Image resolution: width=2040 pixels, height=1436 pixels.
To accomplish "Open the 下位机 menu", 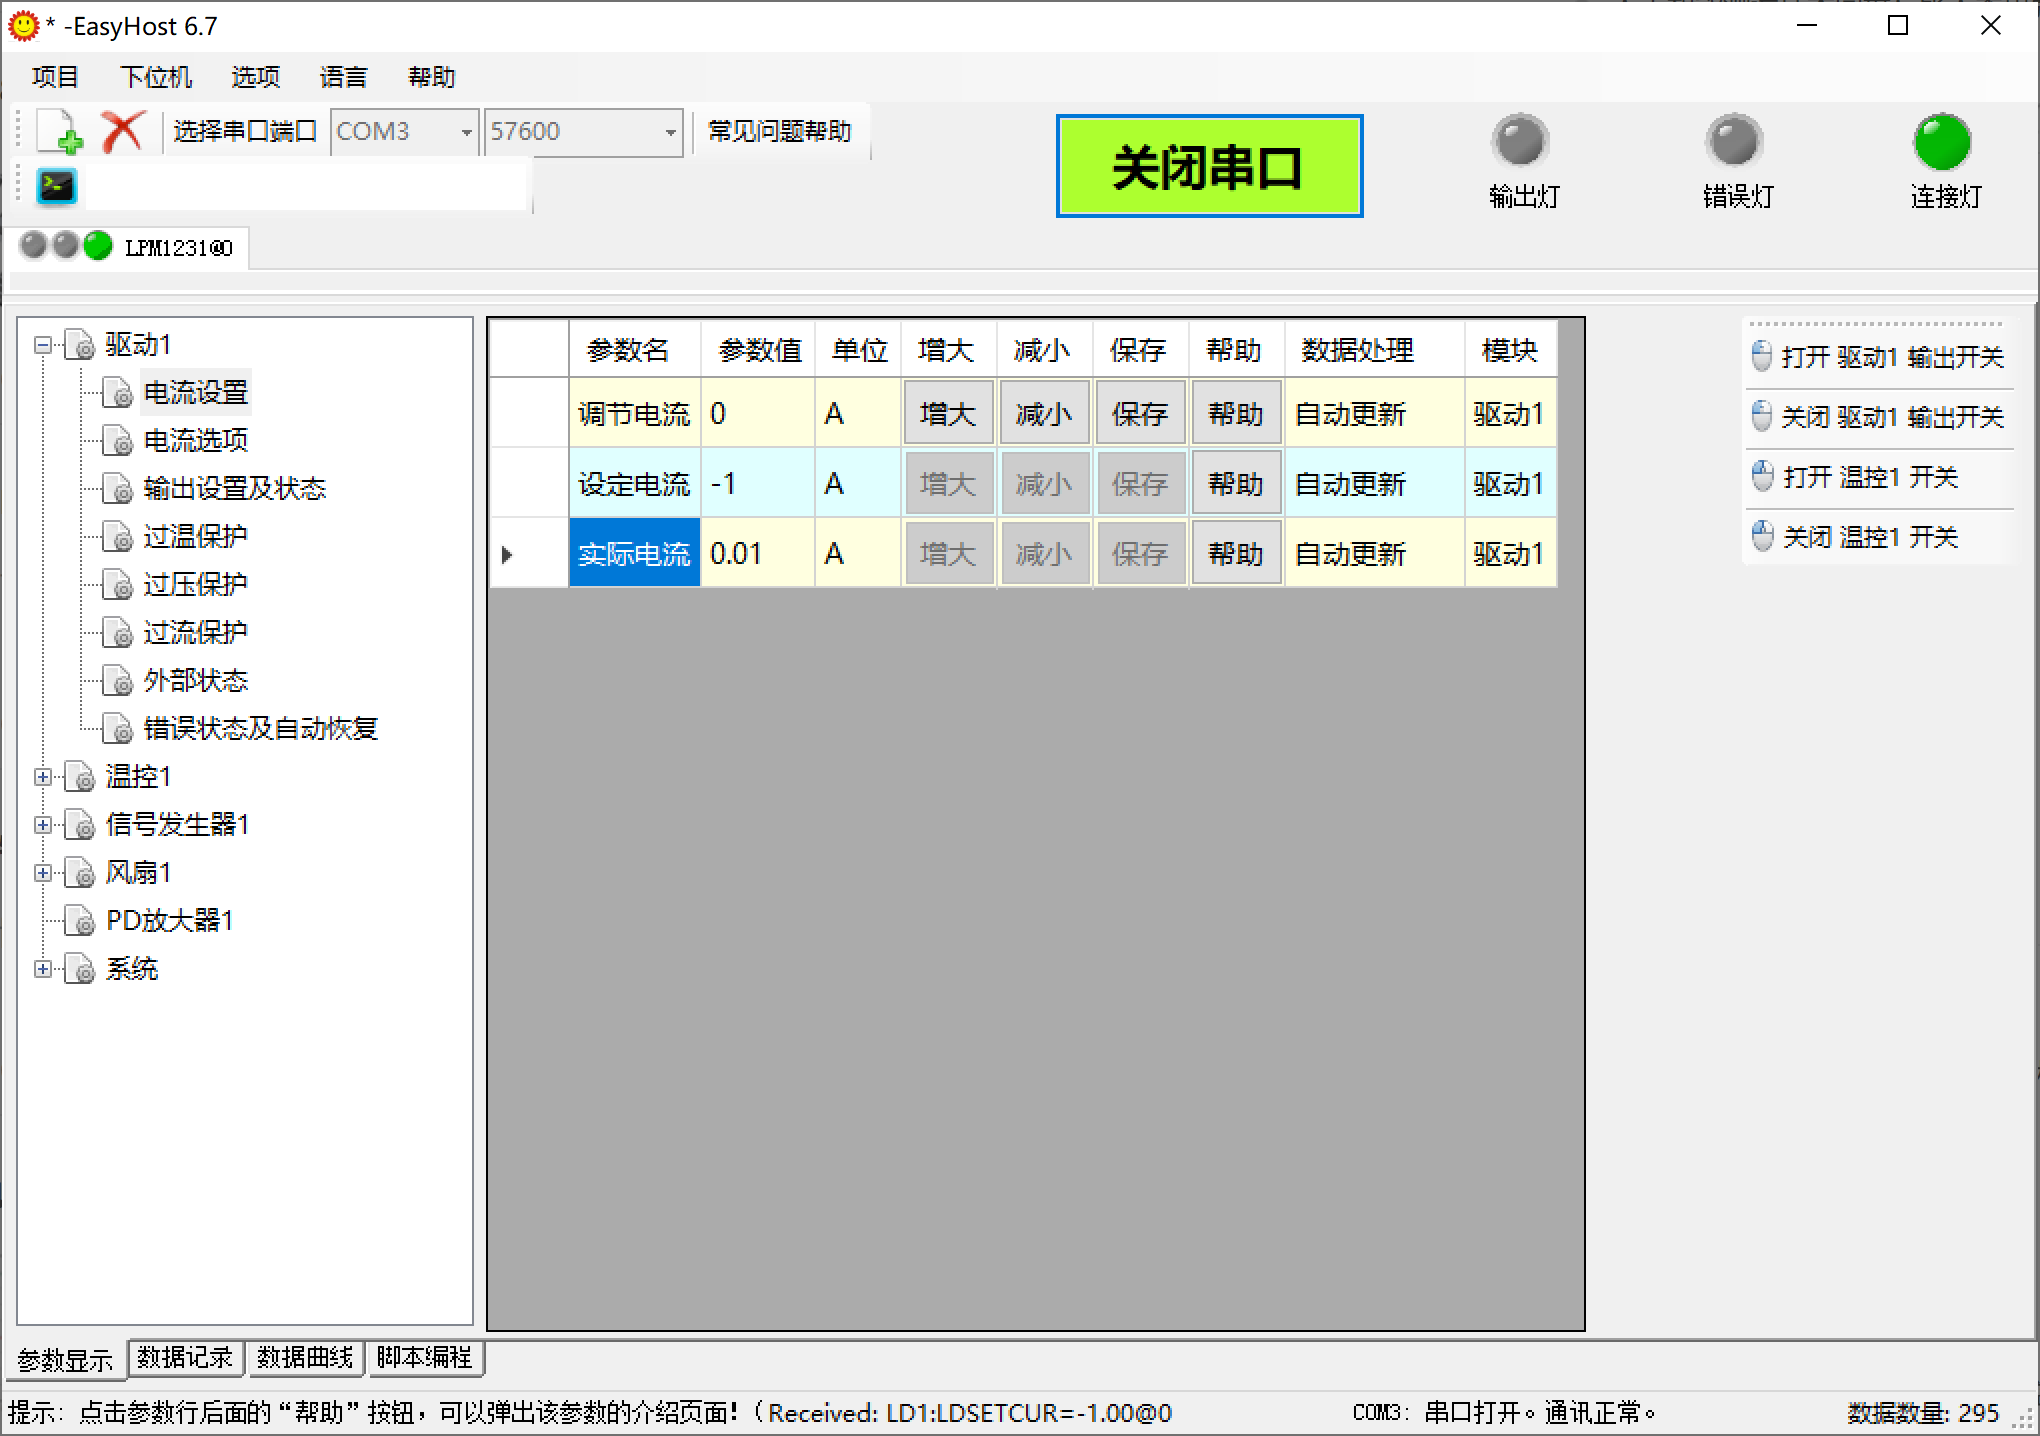I will point(155,77).
